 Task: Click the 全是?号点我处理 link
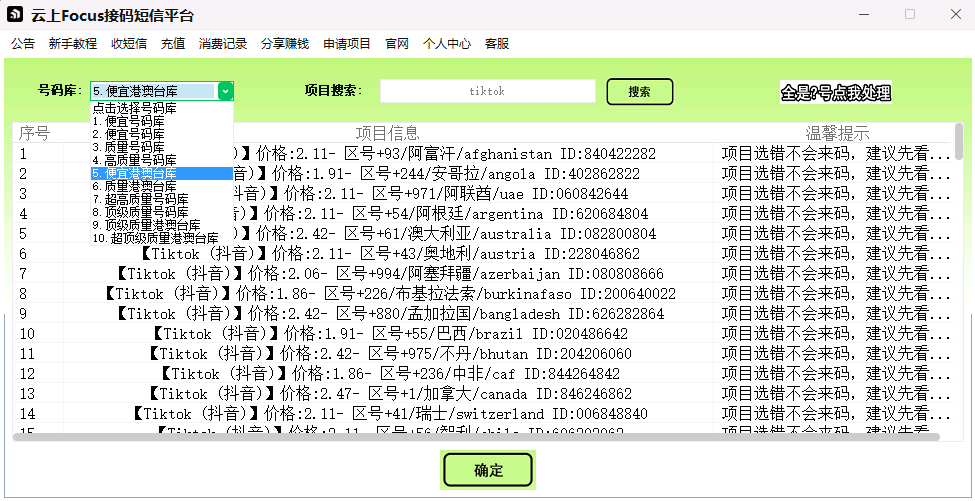tap(835, 93)
